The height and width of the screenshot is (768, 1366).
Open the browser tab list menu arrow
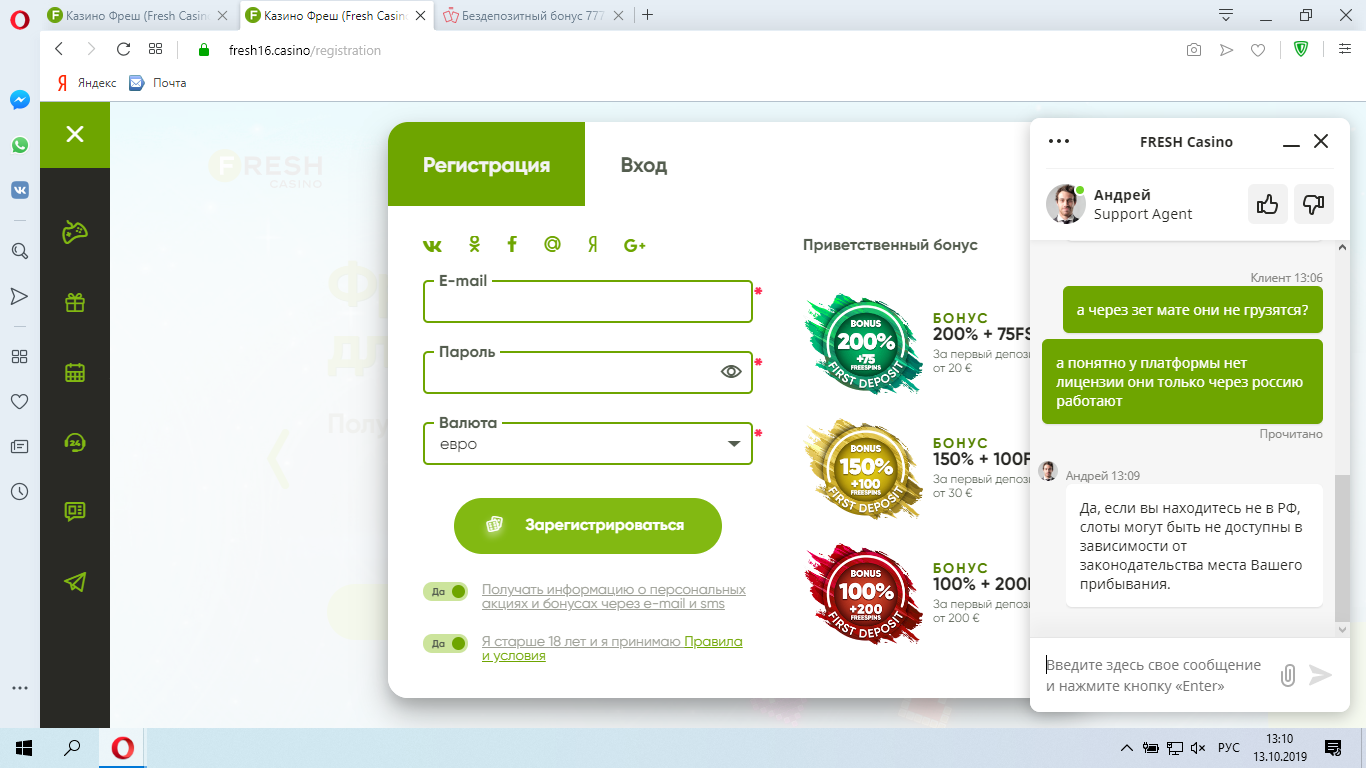1226,15
